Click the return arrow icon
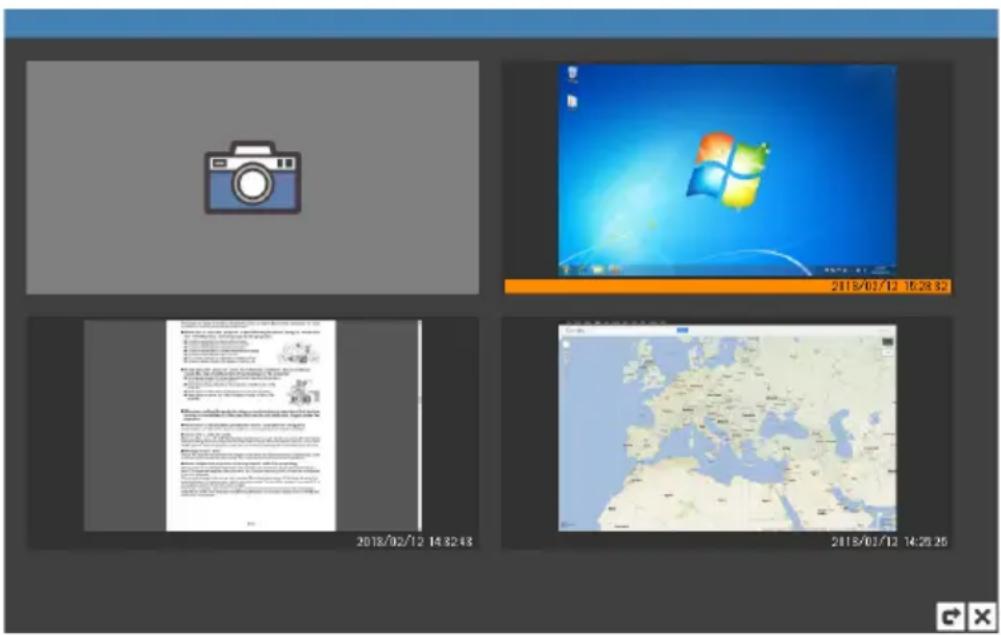Viewport: 1001px width, 635px height. coord(951,616)
